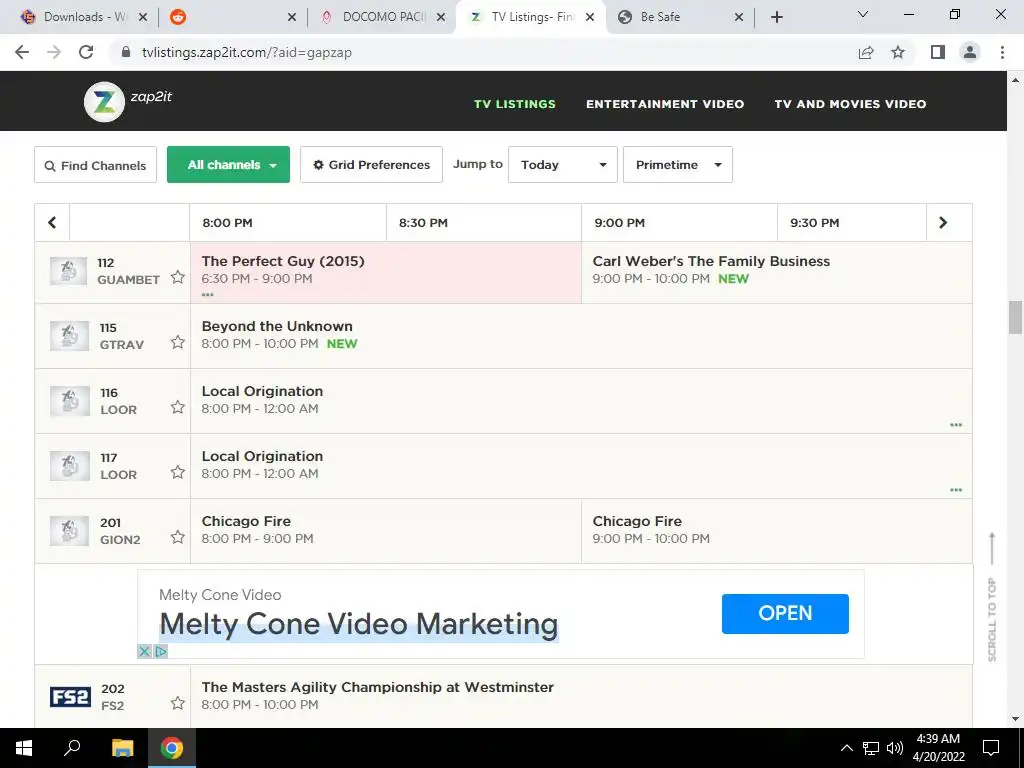
Task: Open Windows taskbar search
Action: point(72,748)
